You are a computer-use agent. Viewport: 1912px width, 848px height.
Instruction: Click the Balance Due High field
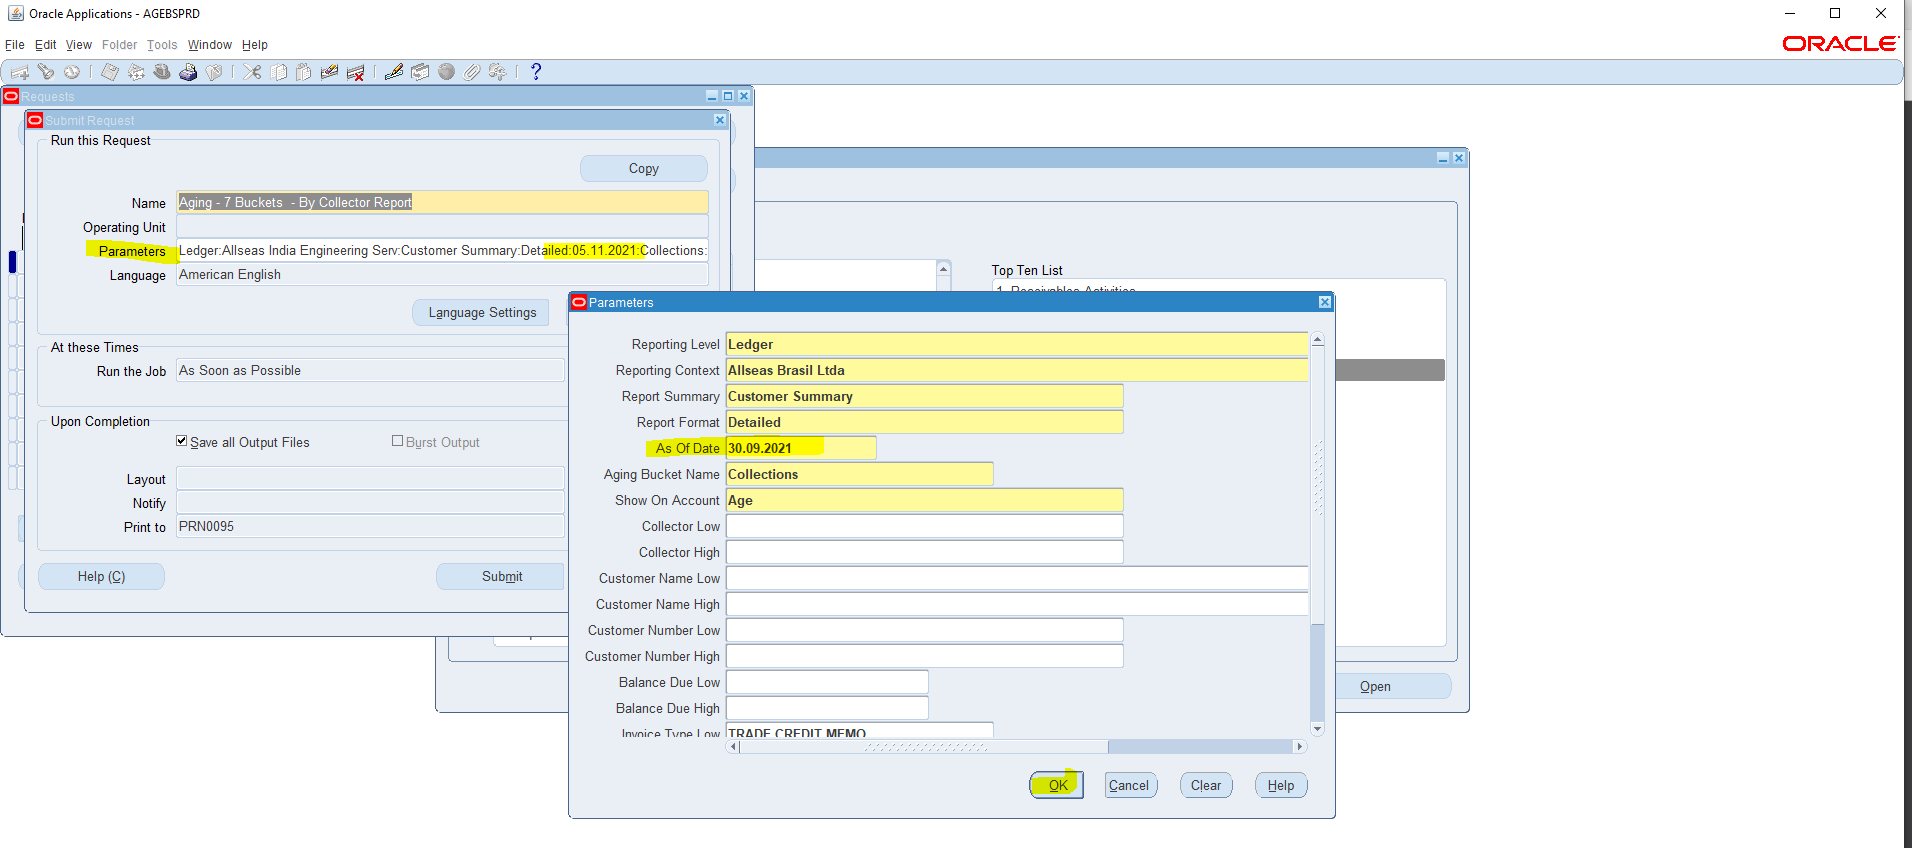coord(827,708)
